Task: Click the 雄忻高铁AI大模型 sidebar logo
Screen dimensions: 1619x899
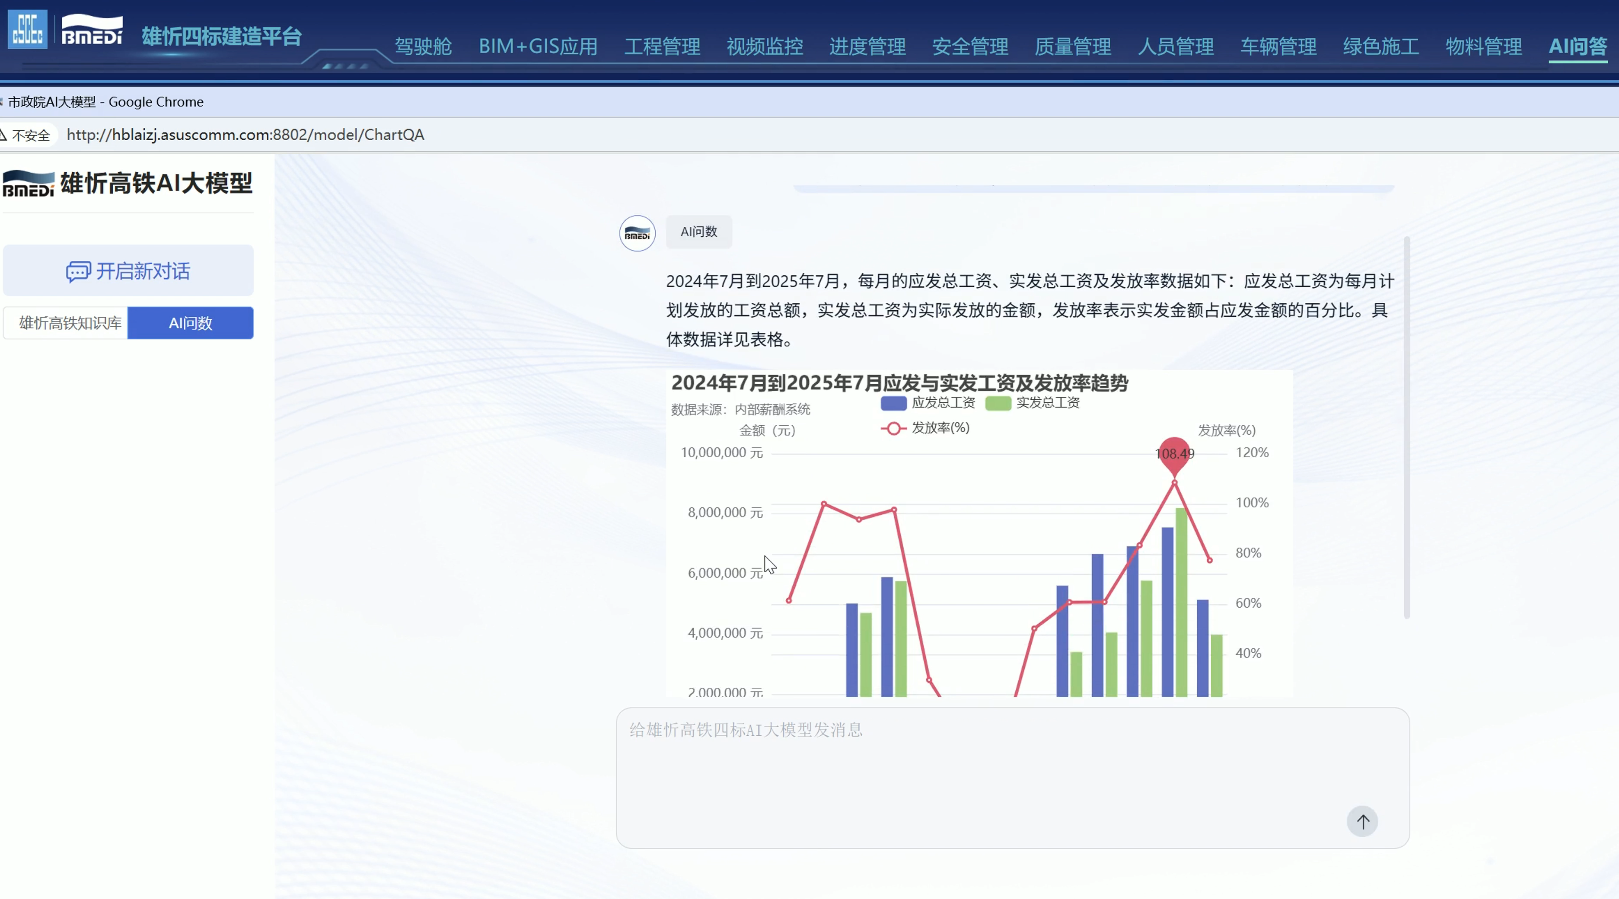Action: click(x=128, y=184)
